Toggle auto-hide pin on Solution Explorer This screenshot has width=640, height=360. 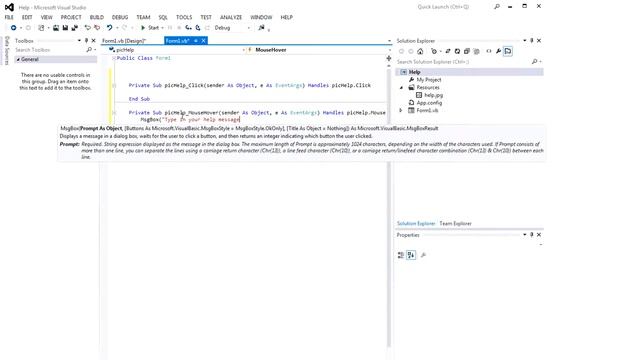[x=531, y=41]
